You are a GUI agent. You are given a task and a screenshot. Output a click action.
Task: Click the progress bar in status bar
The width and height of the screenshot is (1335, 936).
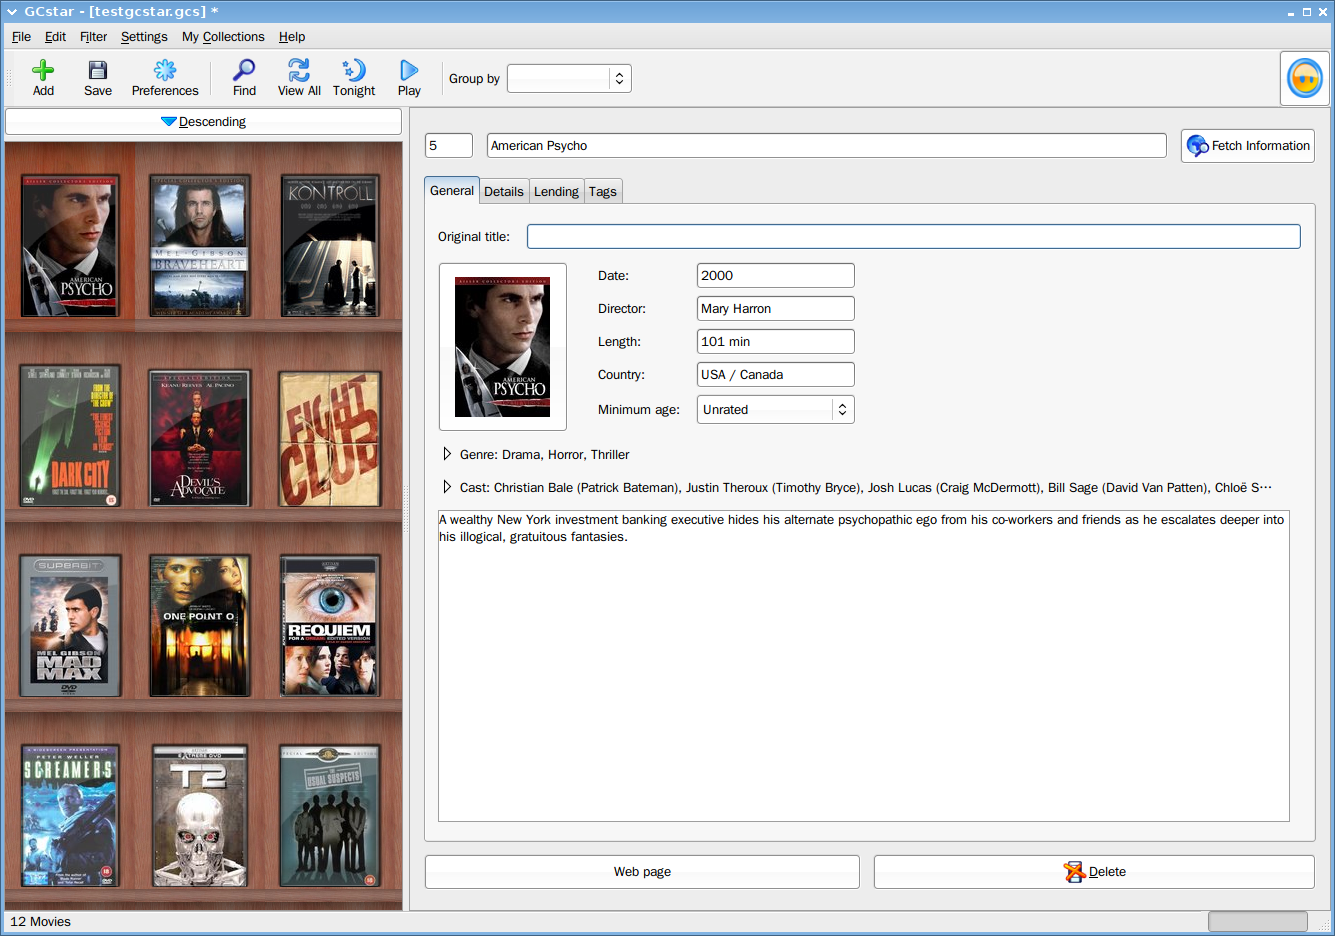pos(1258,921)
